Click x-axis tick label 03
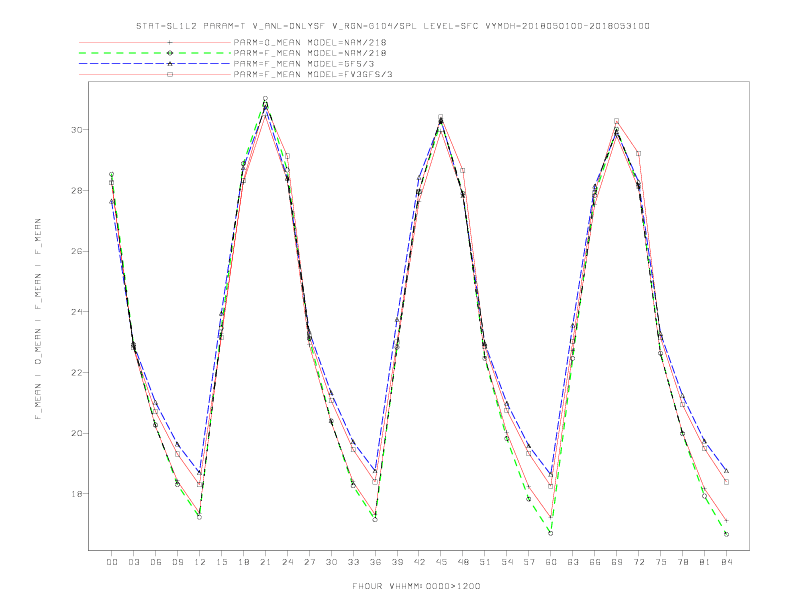Screen dimensions: 792x612 click(133, 562)
